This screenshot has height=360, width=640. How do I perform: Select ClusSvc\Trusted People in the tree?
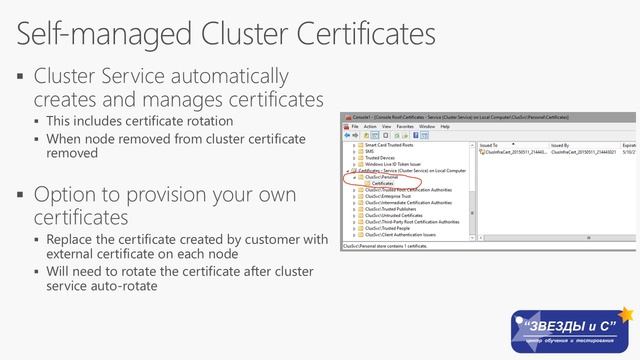point(387,228)
